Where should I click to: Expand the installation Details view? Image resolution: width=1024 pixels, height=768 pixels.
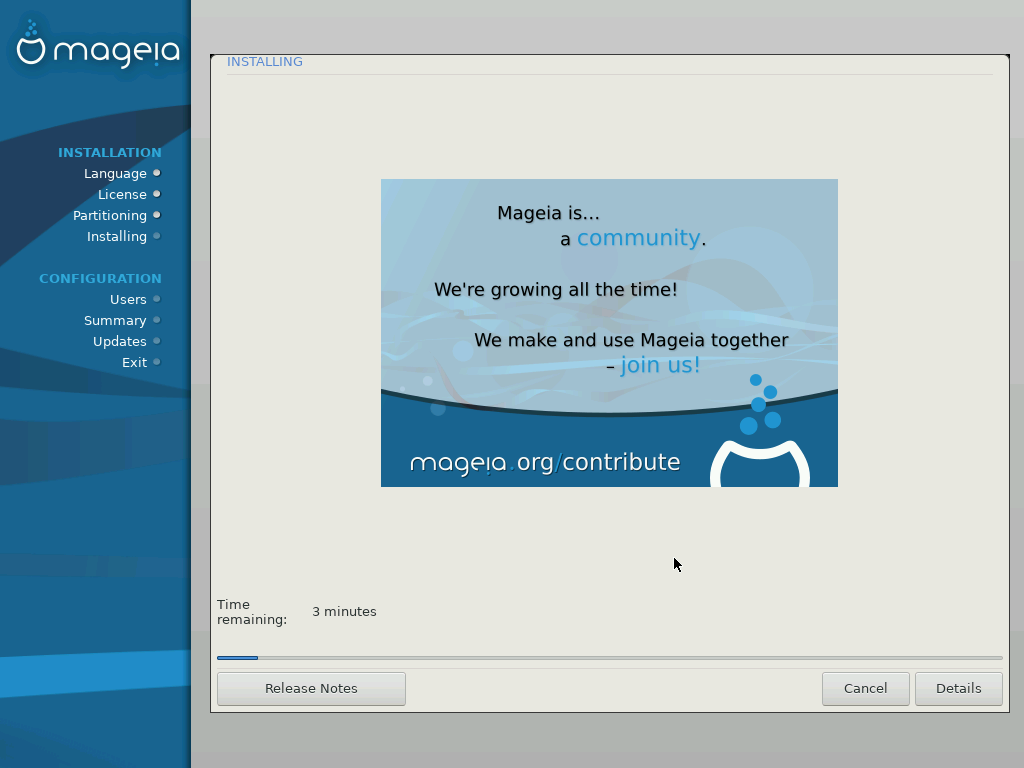click(958, 688)
